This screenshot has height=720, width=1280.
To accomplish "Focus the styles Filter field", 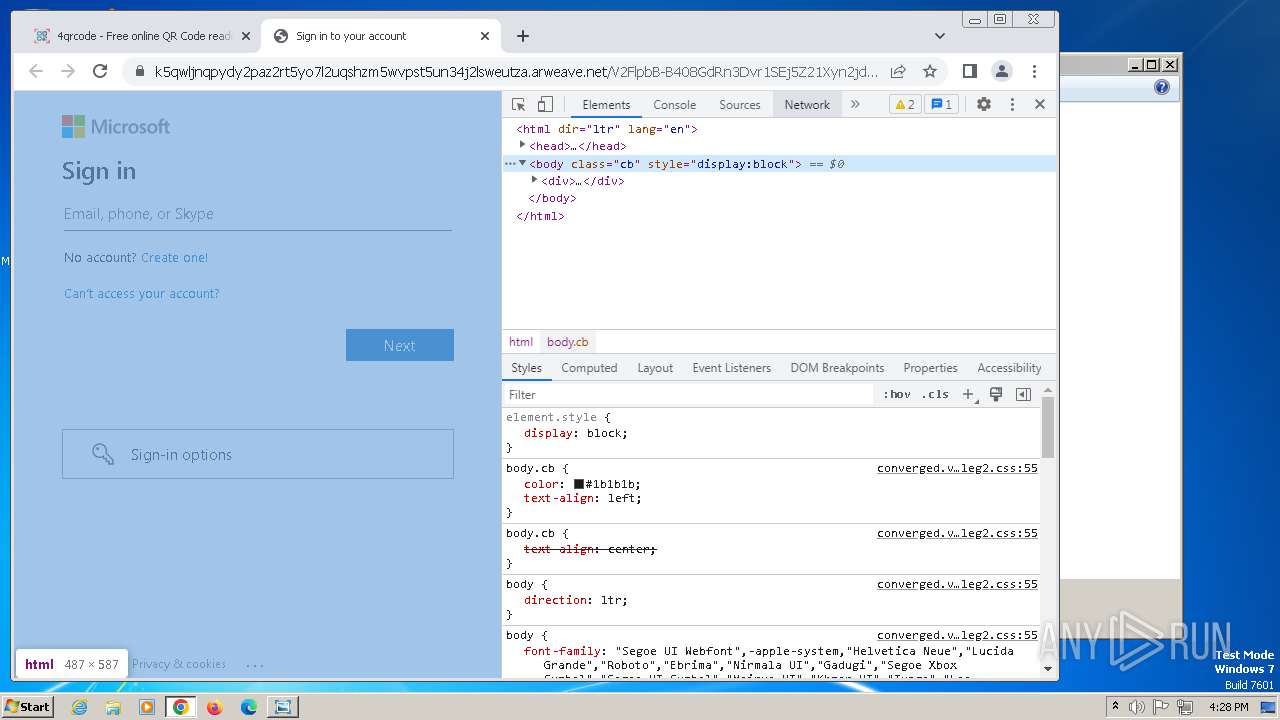I will (x=688, y=395).
